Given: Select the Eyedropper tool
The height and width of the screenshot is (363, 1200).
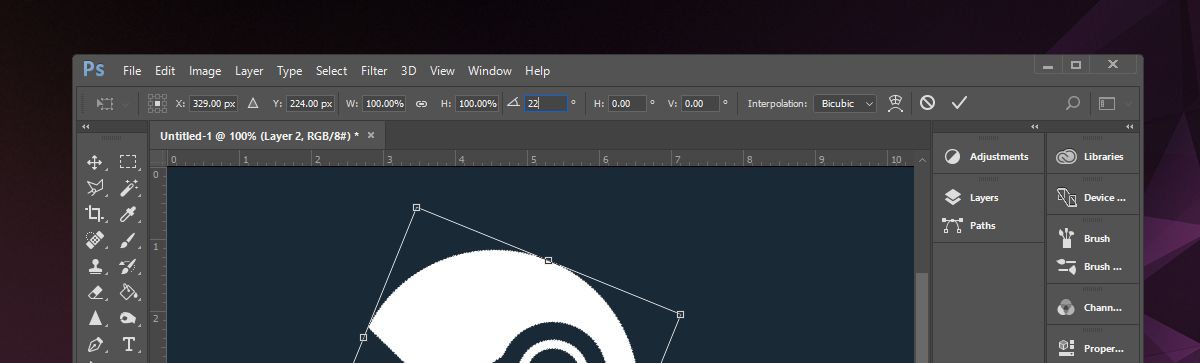Looking at the screenshot, I should pyautogui.click(x=128, y=214).
